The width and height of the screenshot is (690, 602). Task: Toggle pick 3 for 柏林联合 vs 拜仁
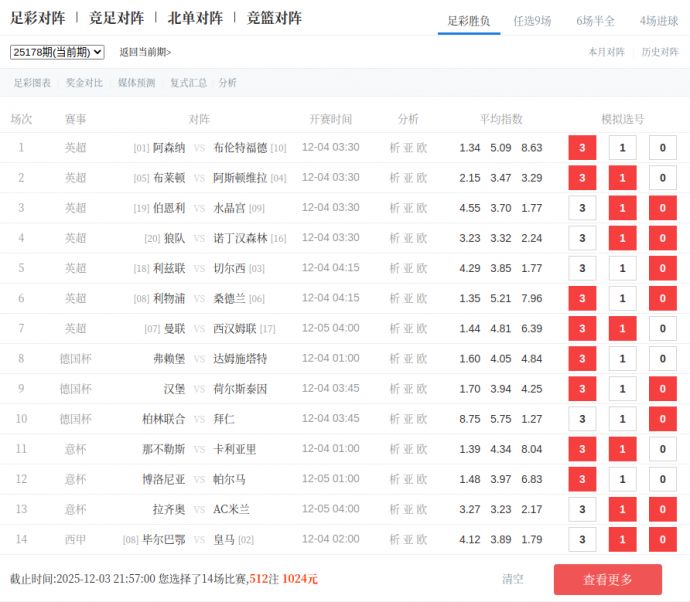click(582, 419)
